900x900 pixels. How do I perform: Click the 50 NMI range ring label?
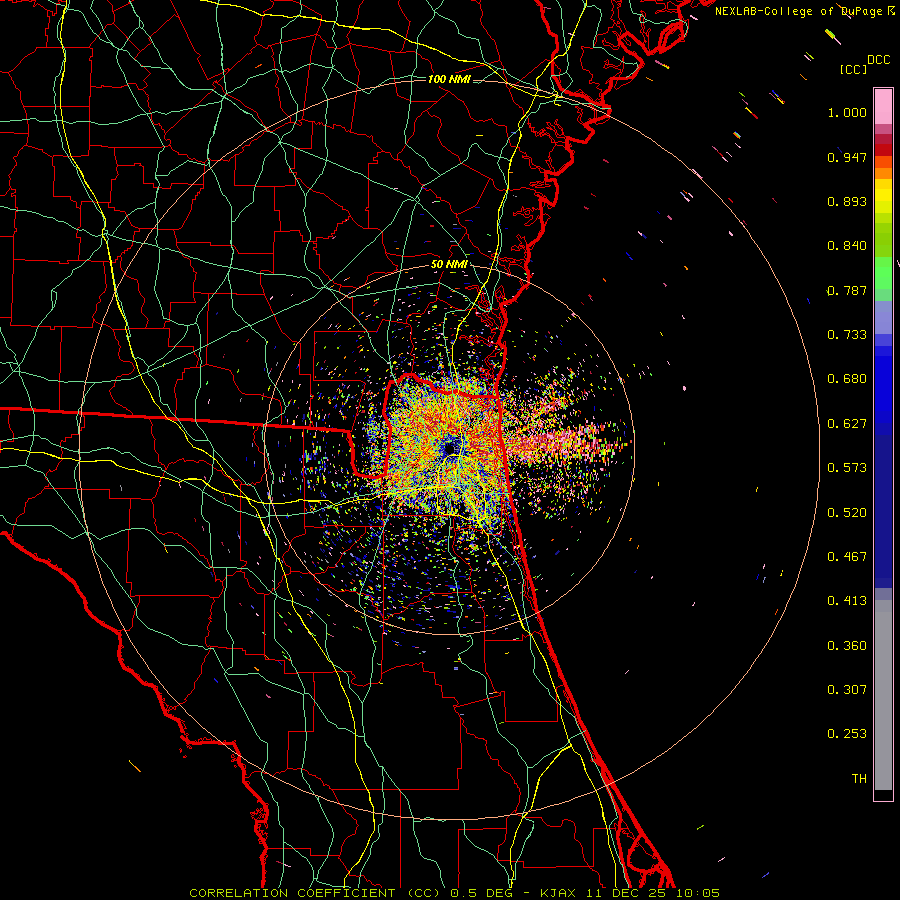point(449,265)
